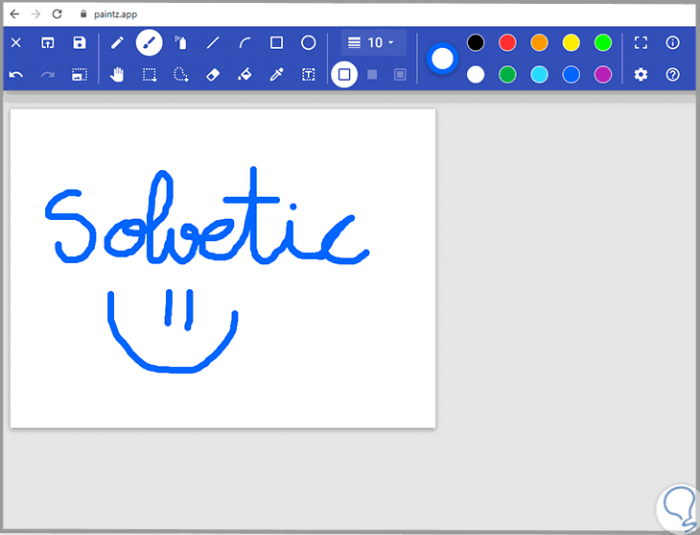
Task: Open the Help question mark
Action: pyautogui.click(x=673, y=75)
